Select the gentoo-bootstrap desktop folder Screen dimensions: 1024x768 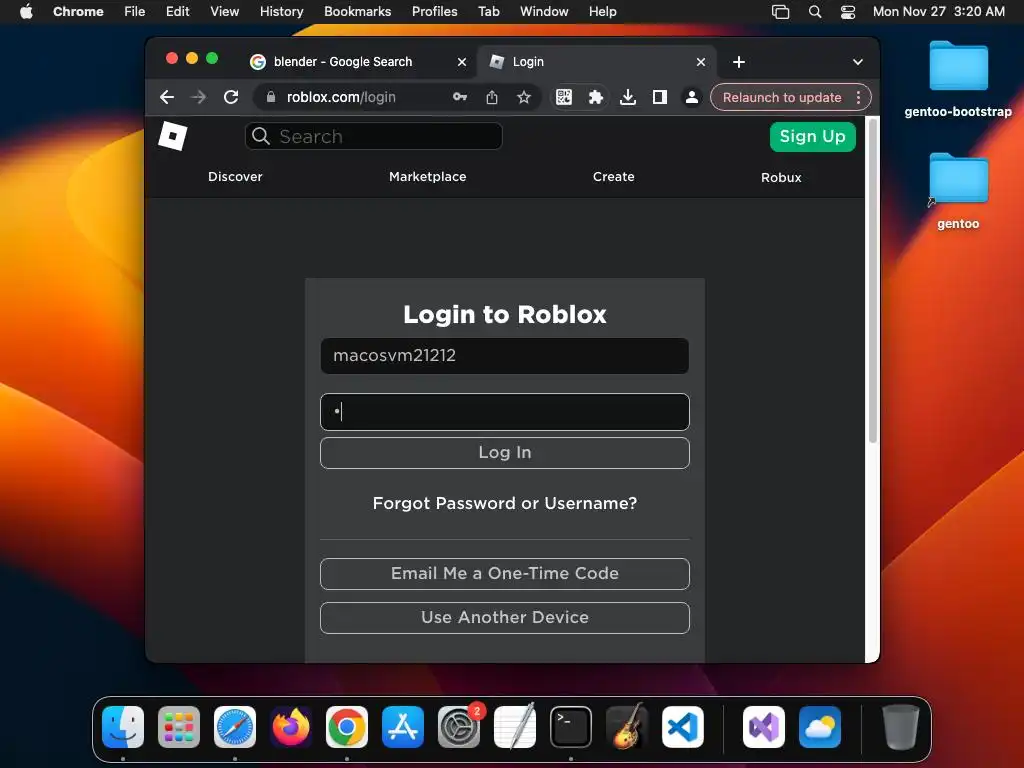point(958,79)
